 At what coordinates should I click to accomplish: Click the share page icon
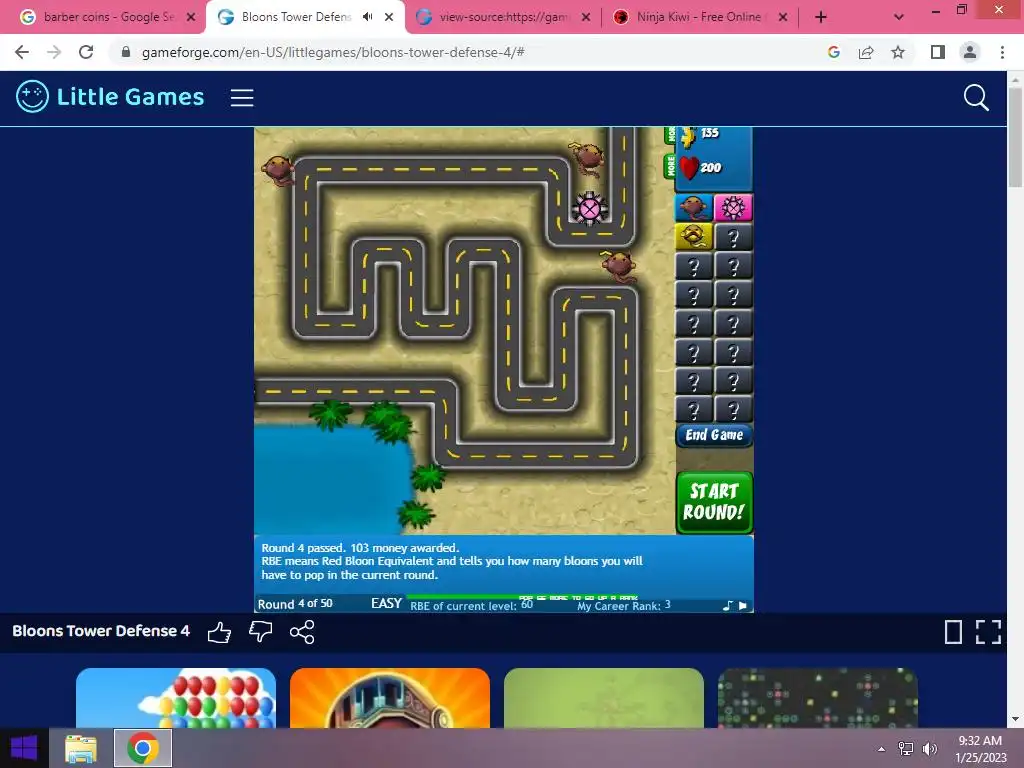[866, 52]
